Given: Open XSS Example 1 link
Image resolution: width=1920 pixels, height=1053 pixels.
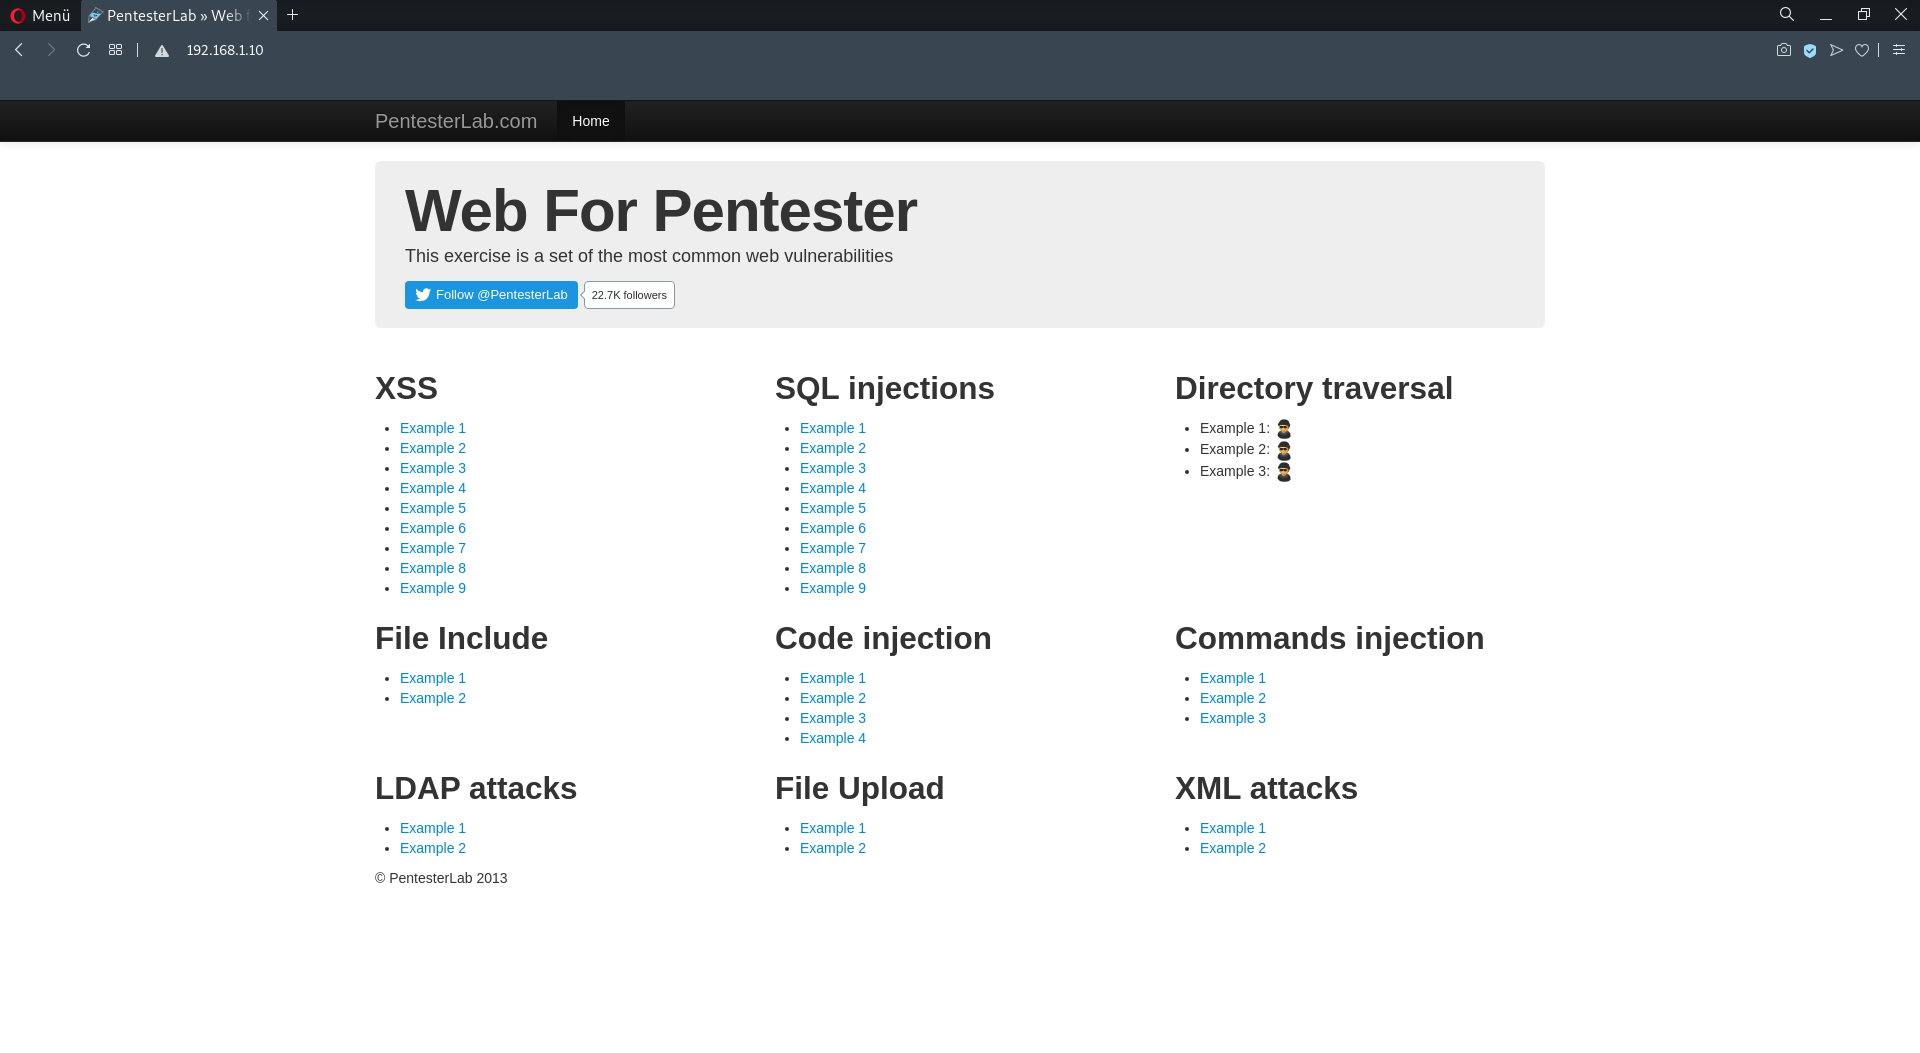Looking at the screenshot, I should tap(432, 428).
